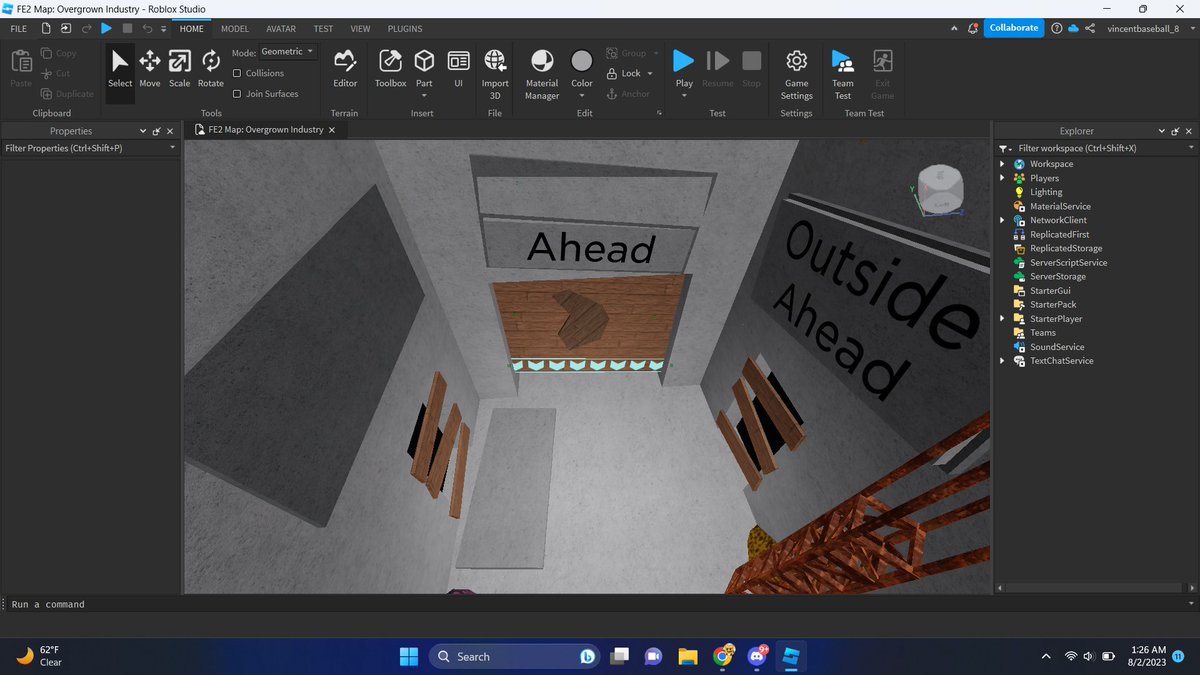Select ServerScriptService in Explorer
1200x675 pixels.
[1068, 262]
